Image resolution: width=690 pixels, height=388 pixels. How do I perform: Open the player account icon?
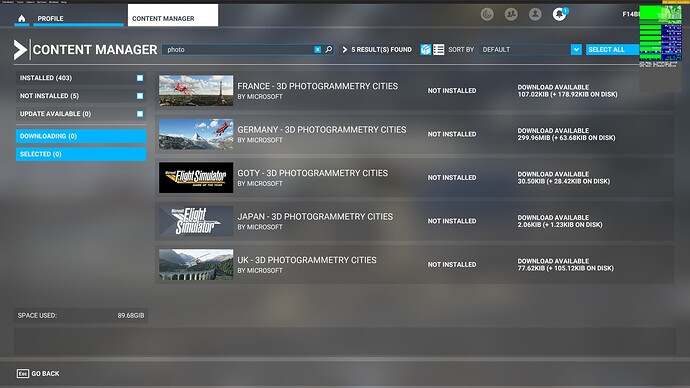(535, 15)
